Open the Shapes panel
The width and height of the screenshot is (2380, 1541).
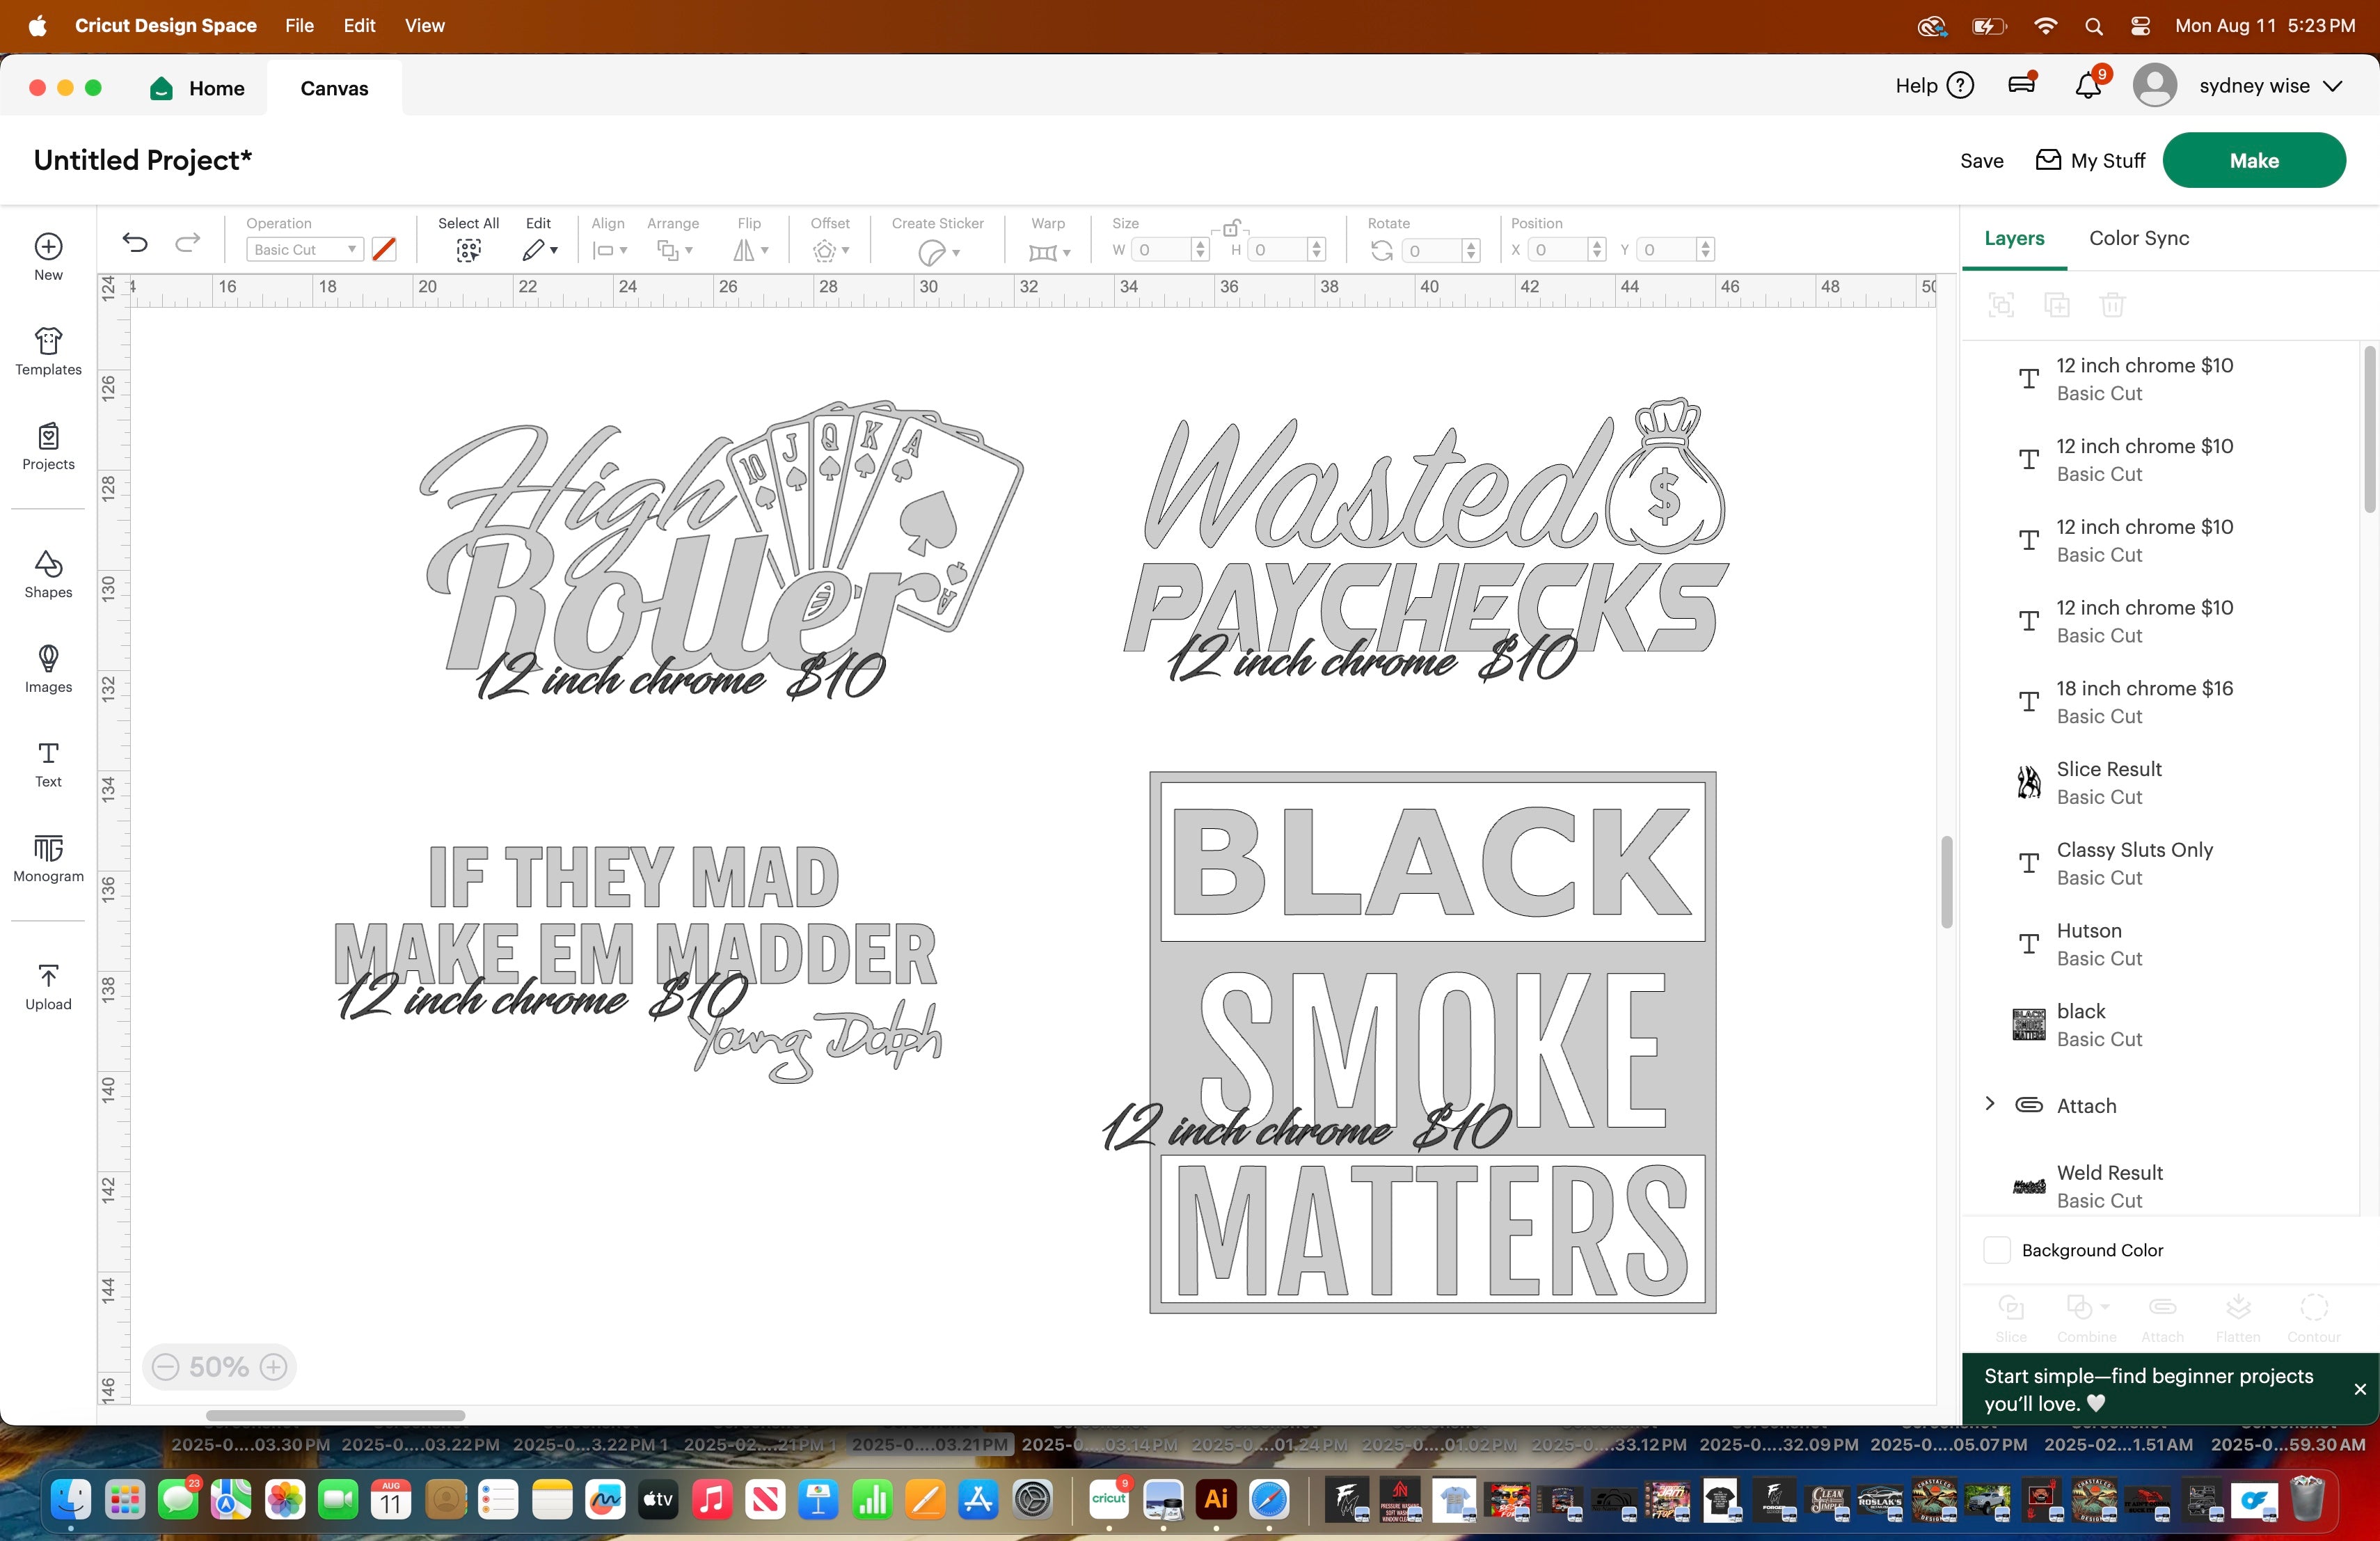47,574
